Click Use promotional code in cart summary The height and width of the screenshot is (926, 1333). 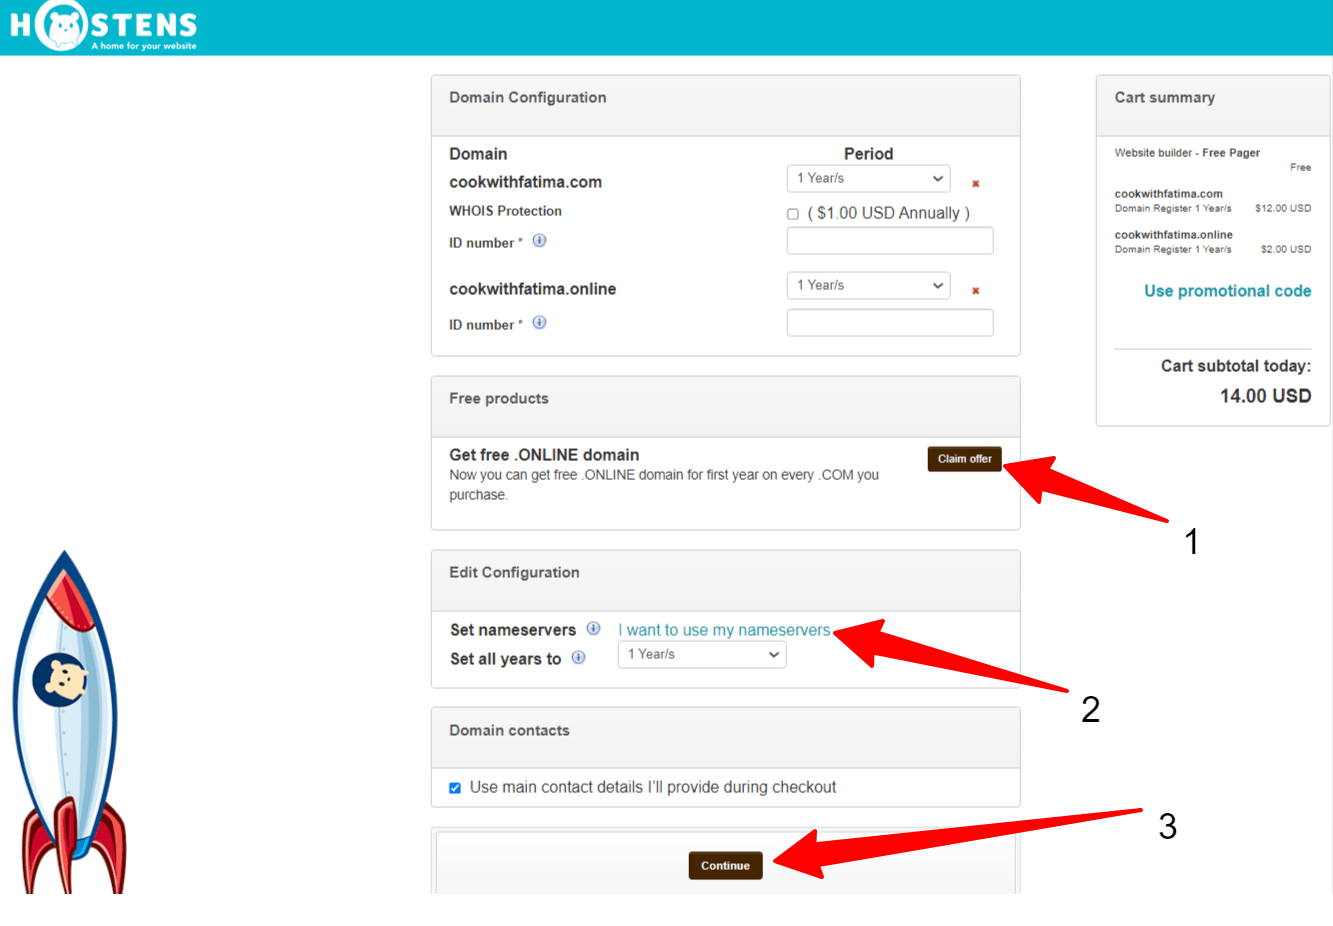coord(1227,290)
